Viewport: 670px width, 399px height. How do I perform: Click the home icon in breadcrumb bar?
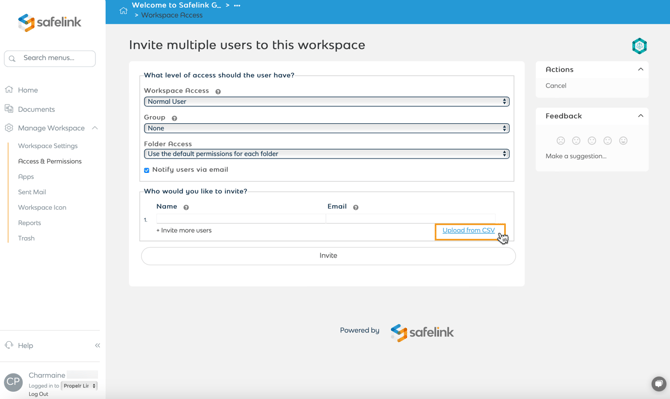pyautogui.click(x=123, y=10)
